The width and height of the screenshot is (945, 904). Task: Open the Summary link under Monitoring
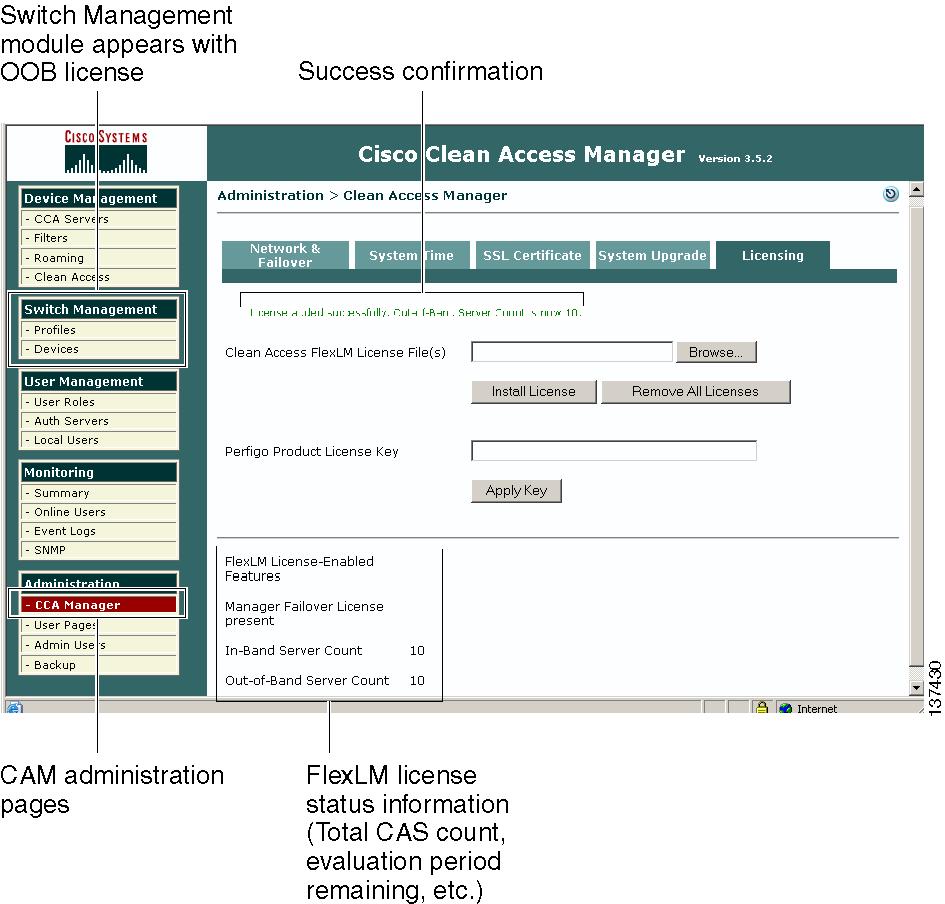(x=99, y=493)
